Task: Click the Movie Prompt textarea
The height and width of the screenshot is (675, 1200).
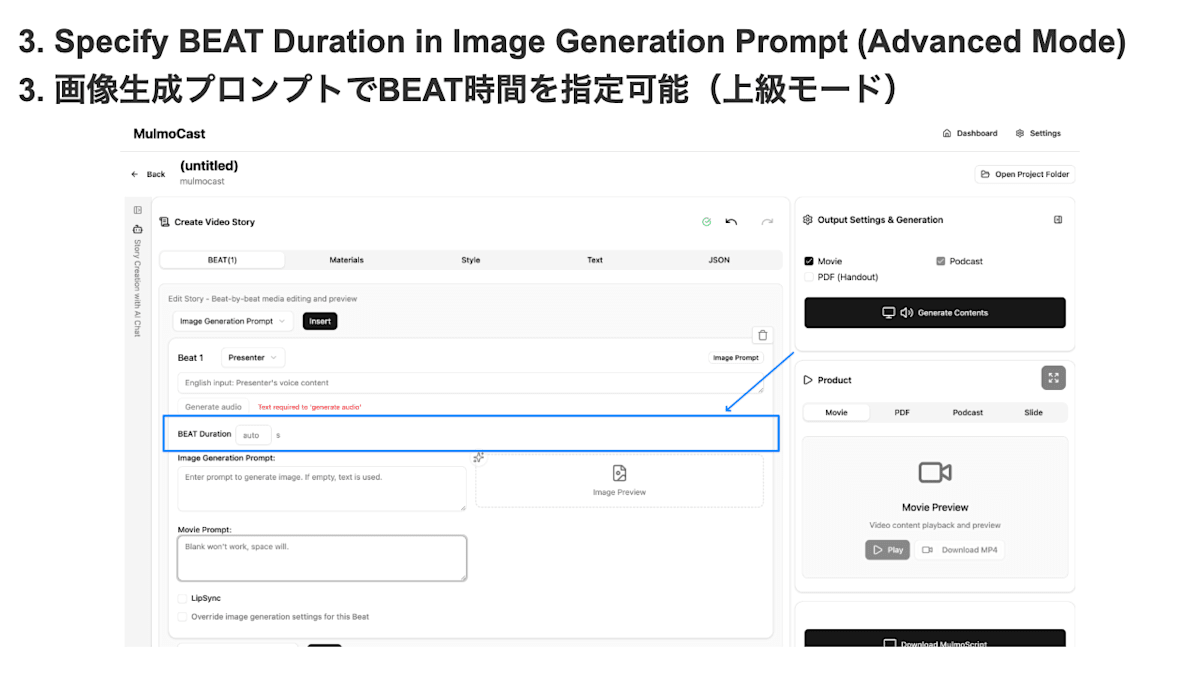Action: click(322, 558)
